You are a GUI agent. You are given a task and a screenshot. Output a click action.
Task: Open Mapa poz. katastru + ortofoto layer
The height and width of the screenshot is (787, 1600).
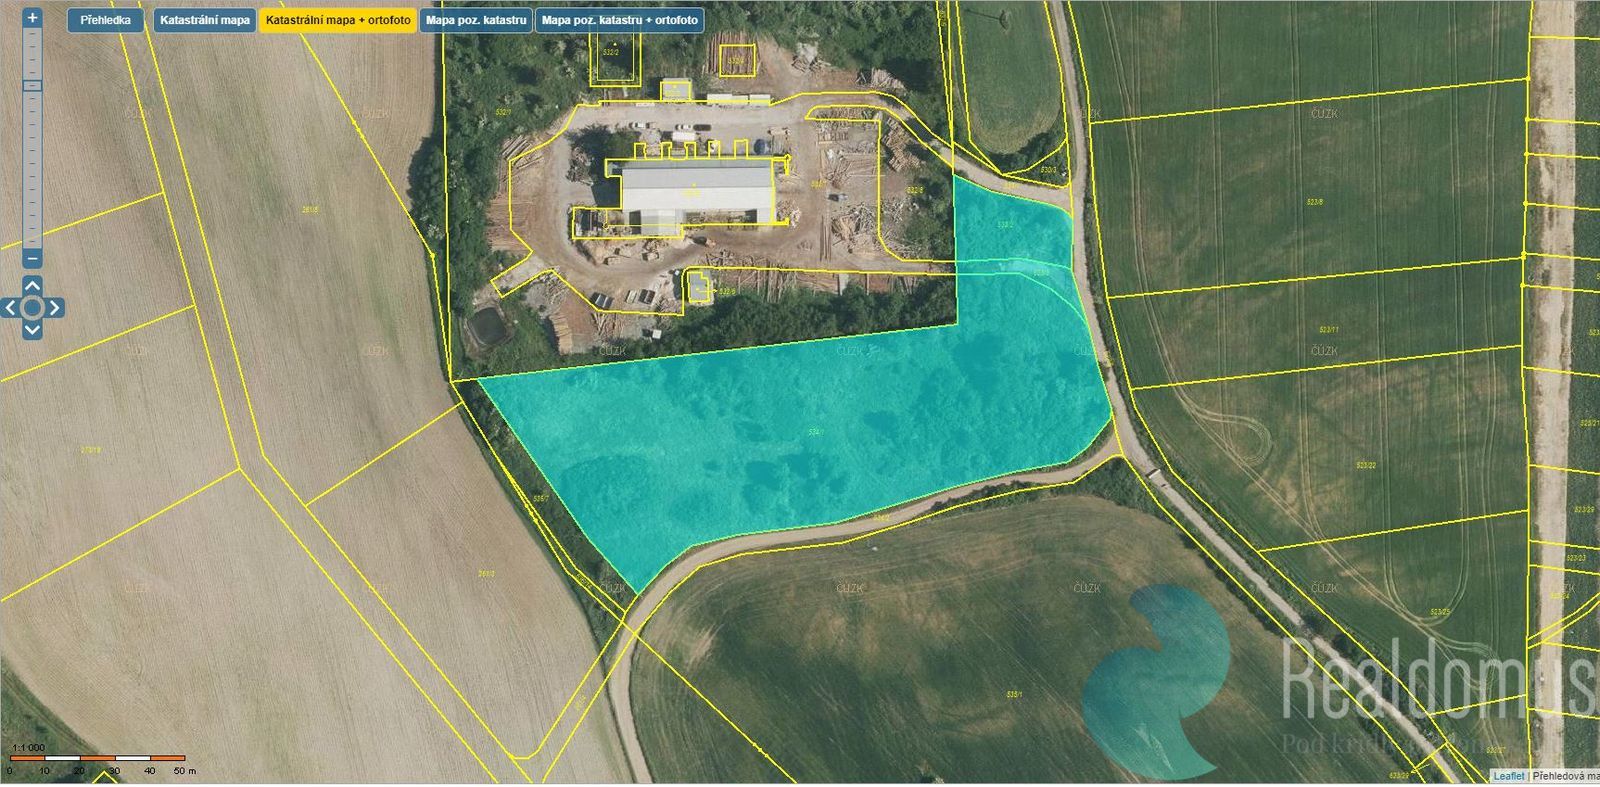(619, 21)
